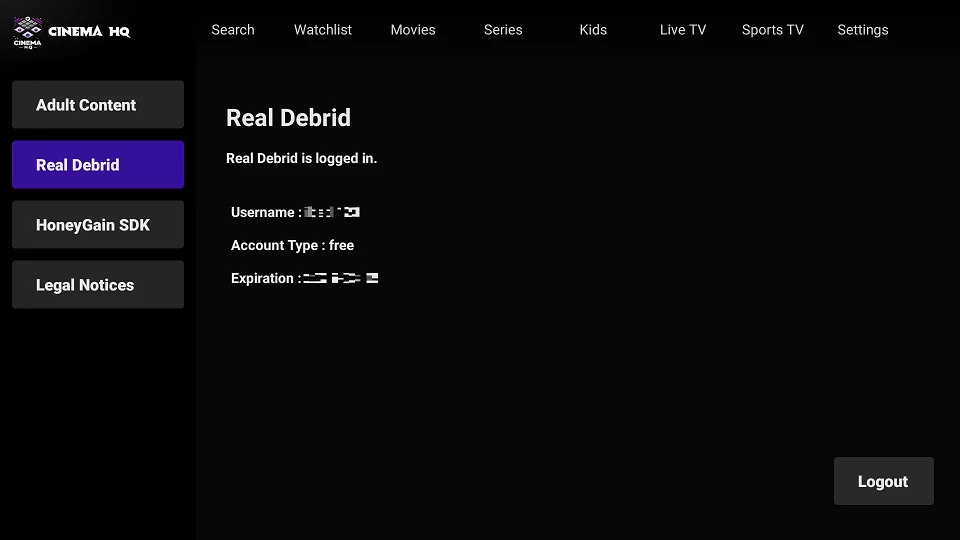
Task: Click the Username field line
Action: point(295,212)
